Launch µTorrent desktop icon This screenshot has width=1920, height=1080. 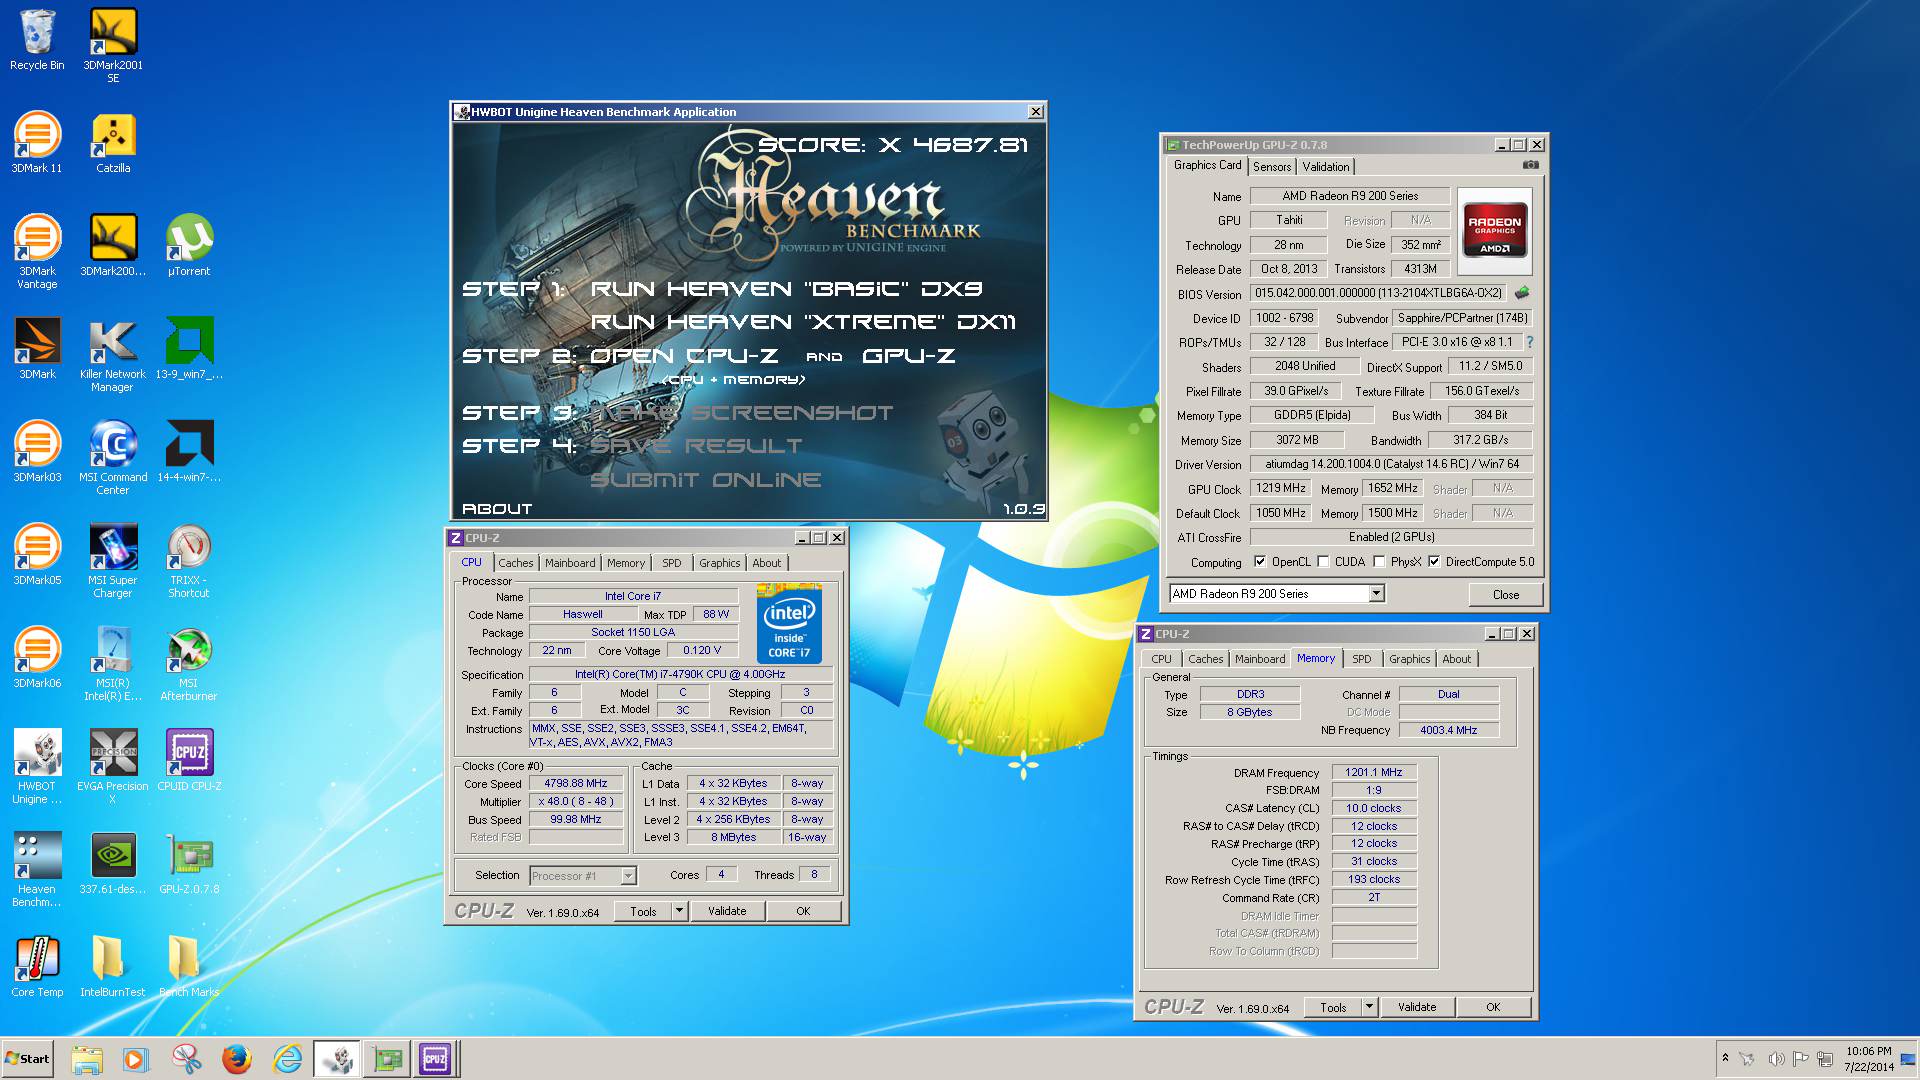pos(189,246)
